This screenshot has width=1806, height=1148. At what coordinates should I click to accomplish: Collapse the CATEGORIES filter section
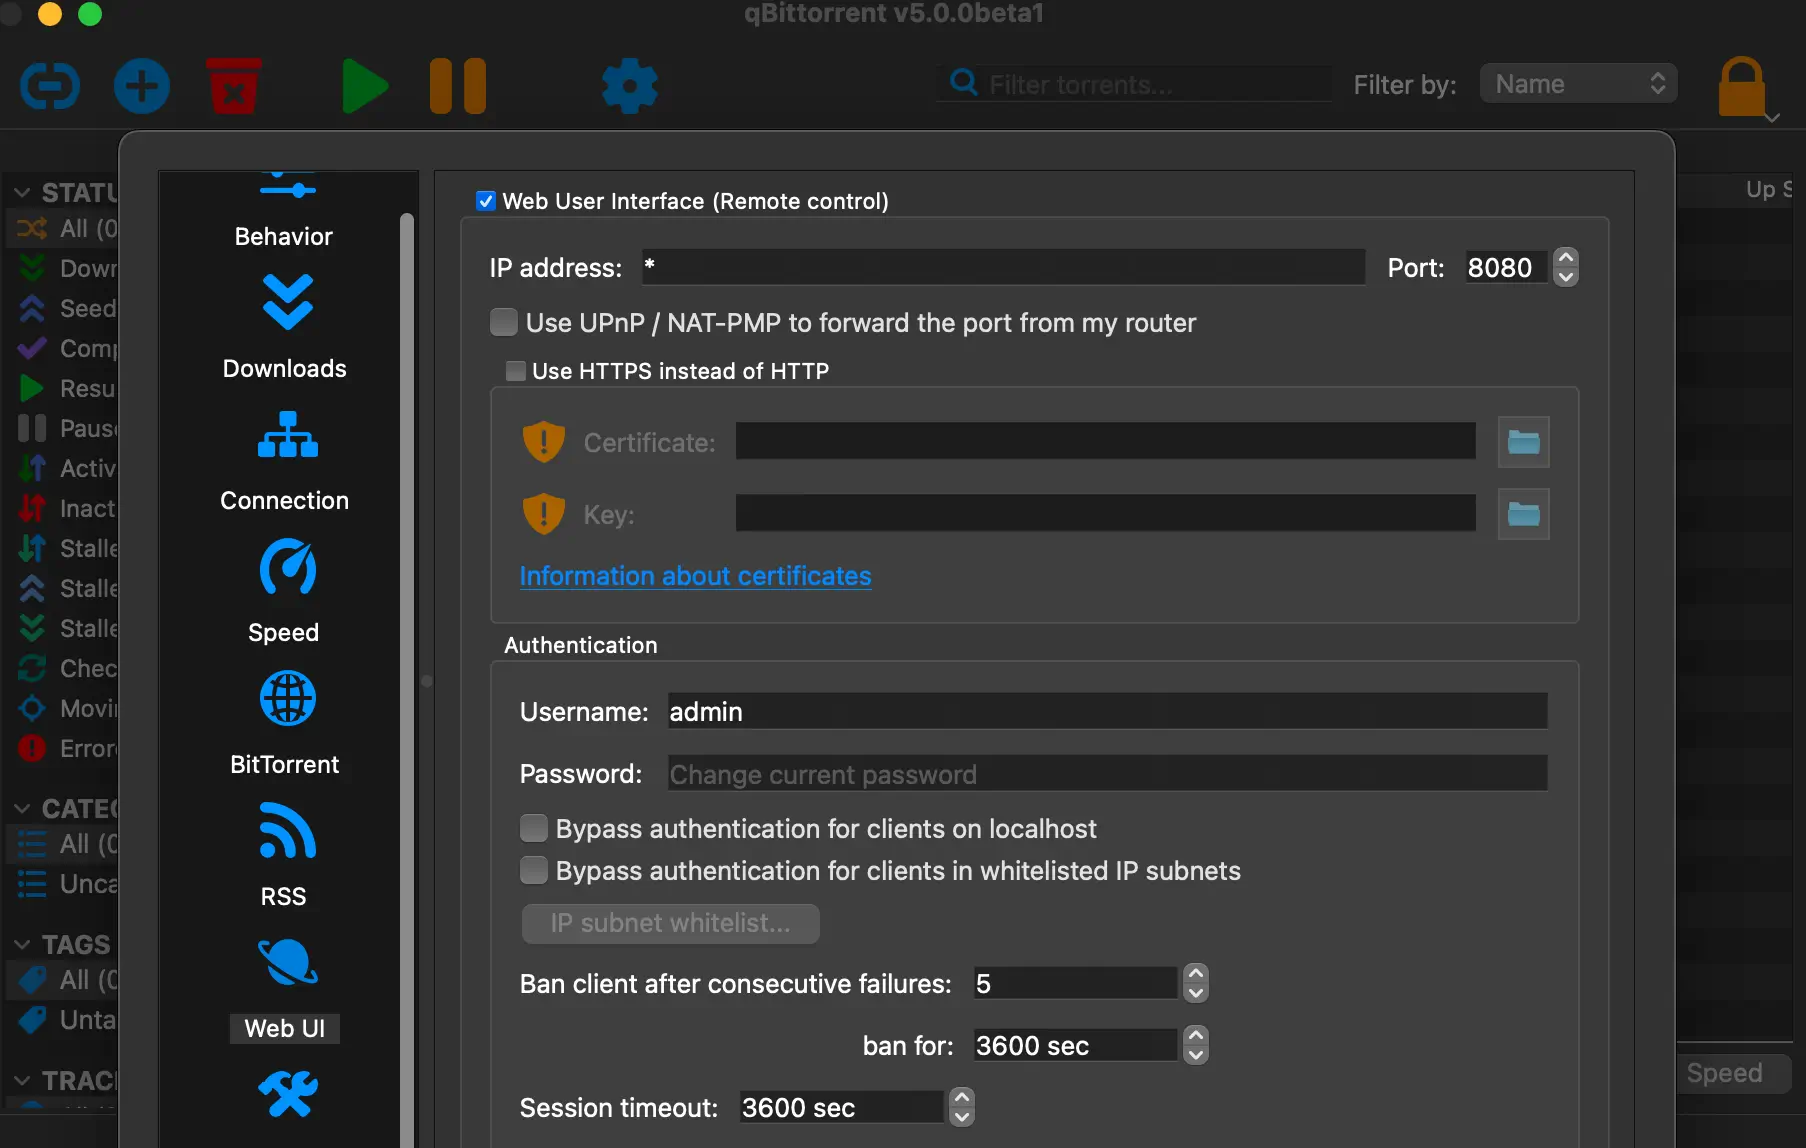[22, 808]
